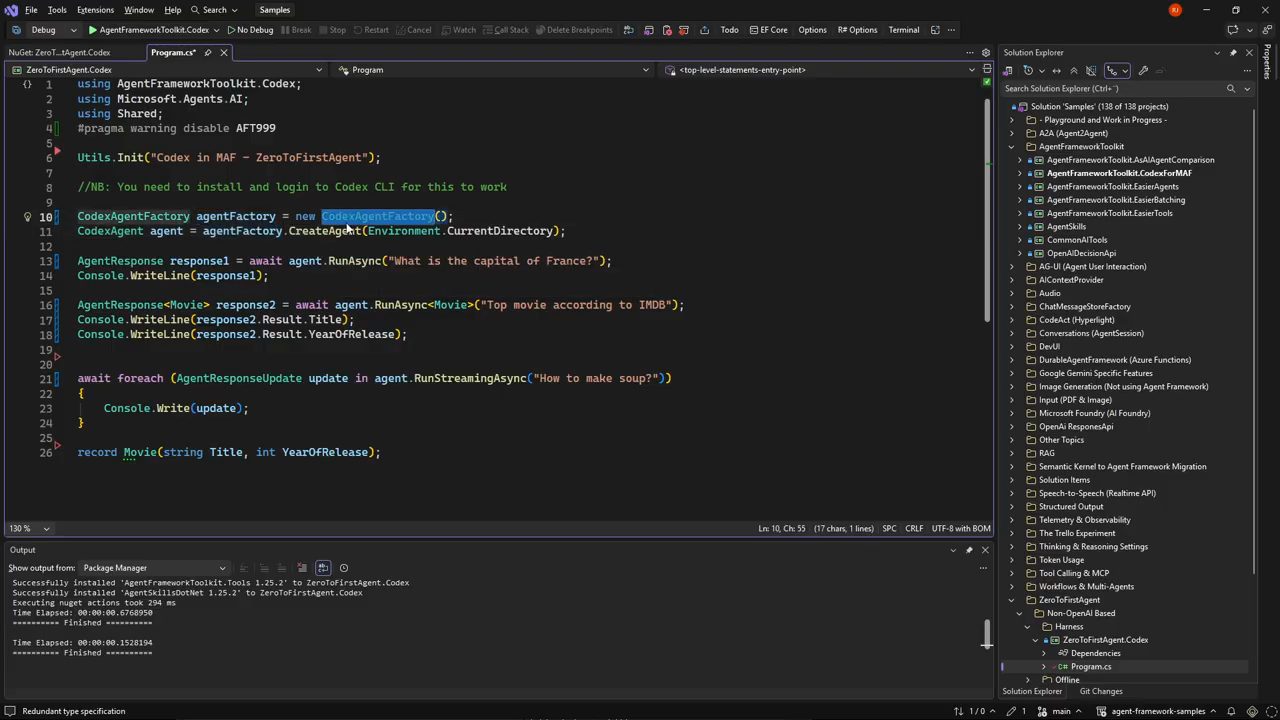Open the Terminal from the toolbar
This screenshot has height=720, width=1280.
pos(903,30)
